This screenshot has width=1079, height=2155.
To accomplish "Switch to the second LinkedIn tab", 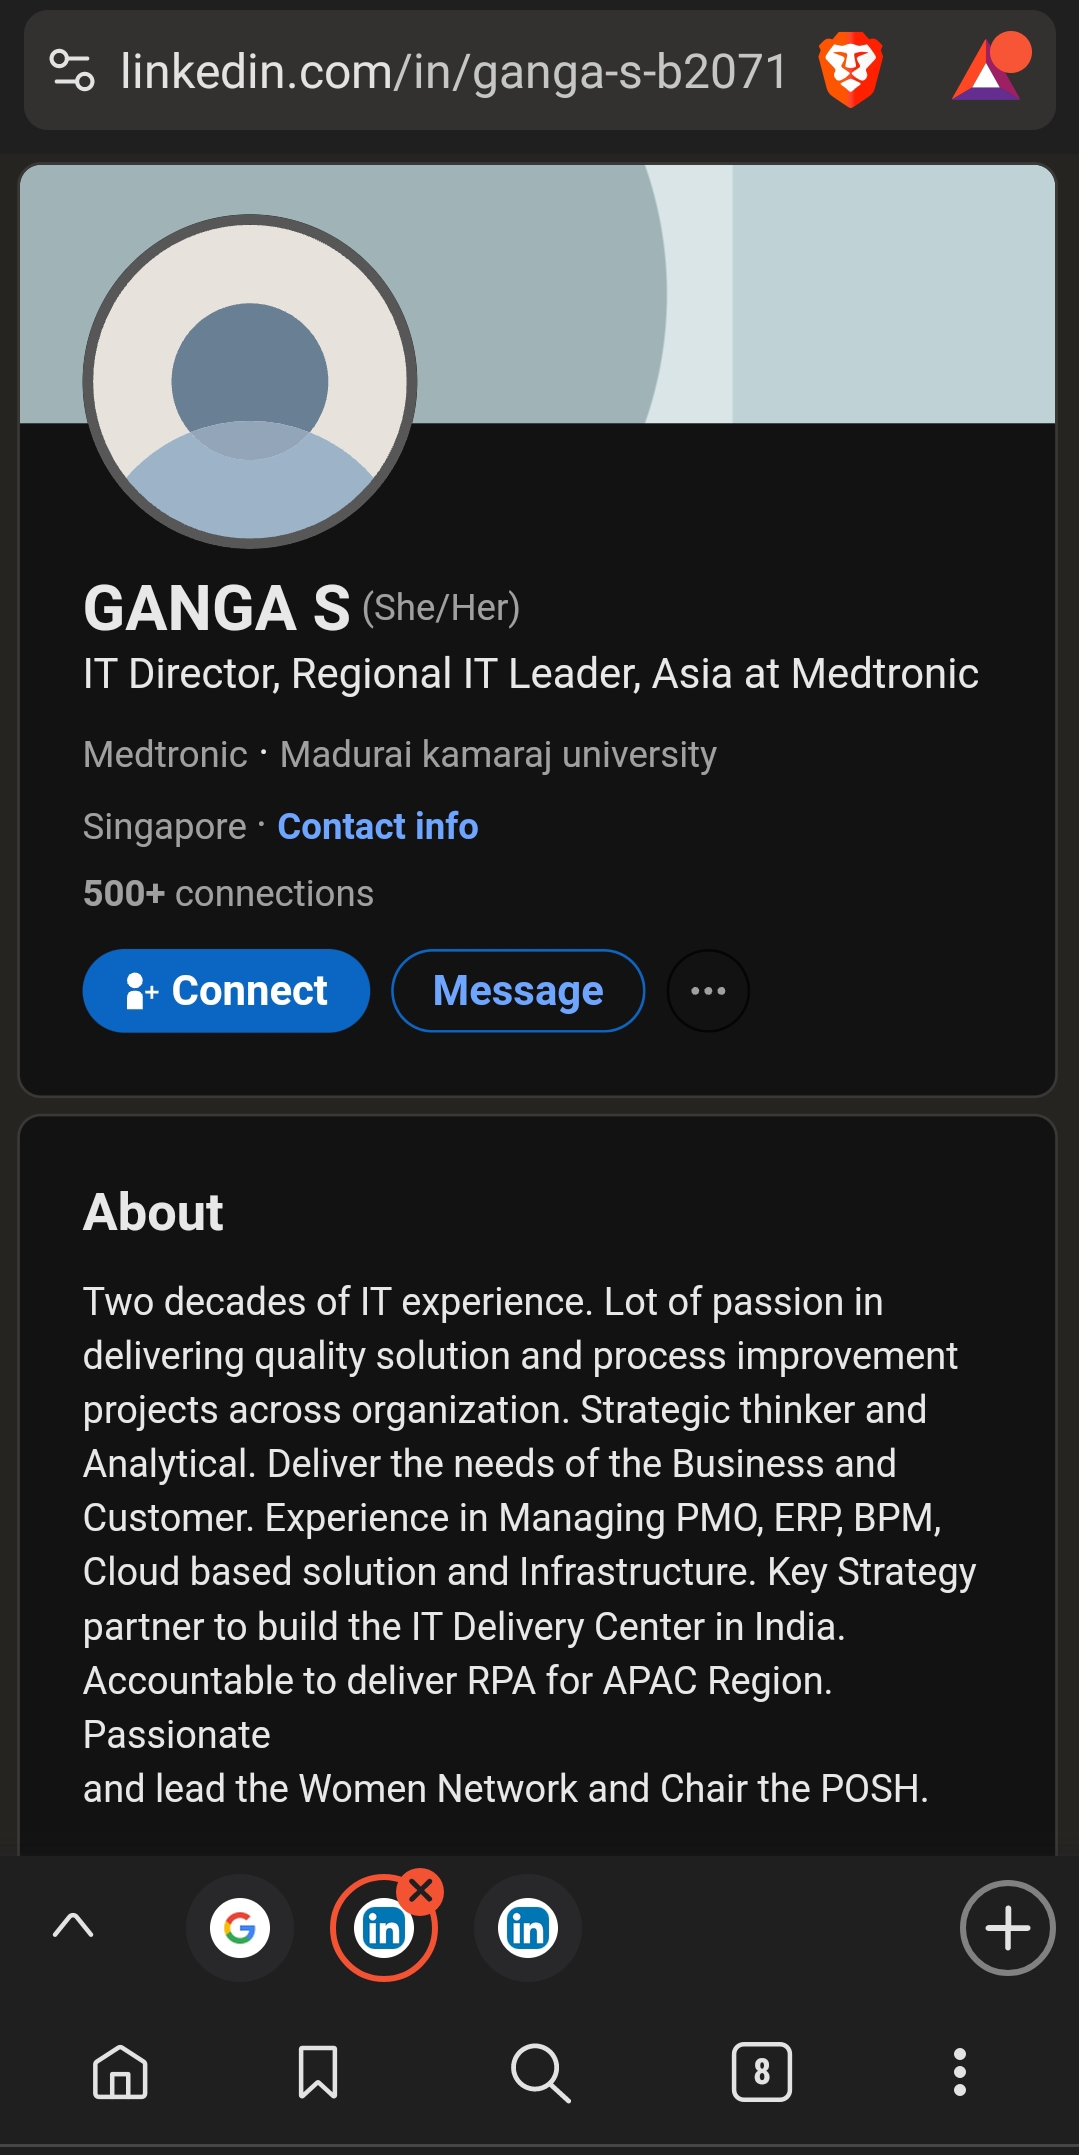I will (x=528, y=1928).
